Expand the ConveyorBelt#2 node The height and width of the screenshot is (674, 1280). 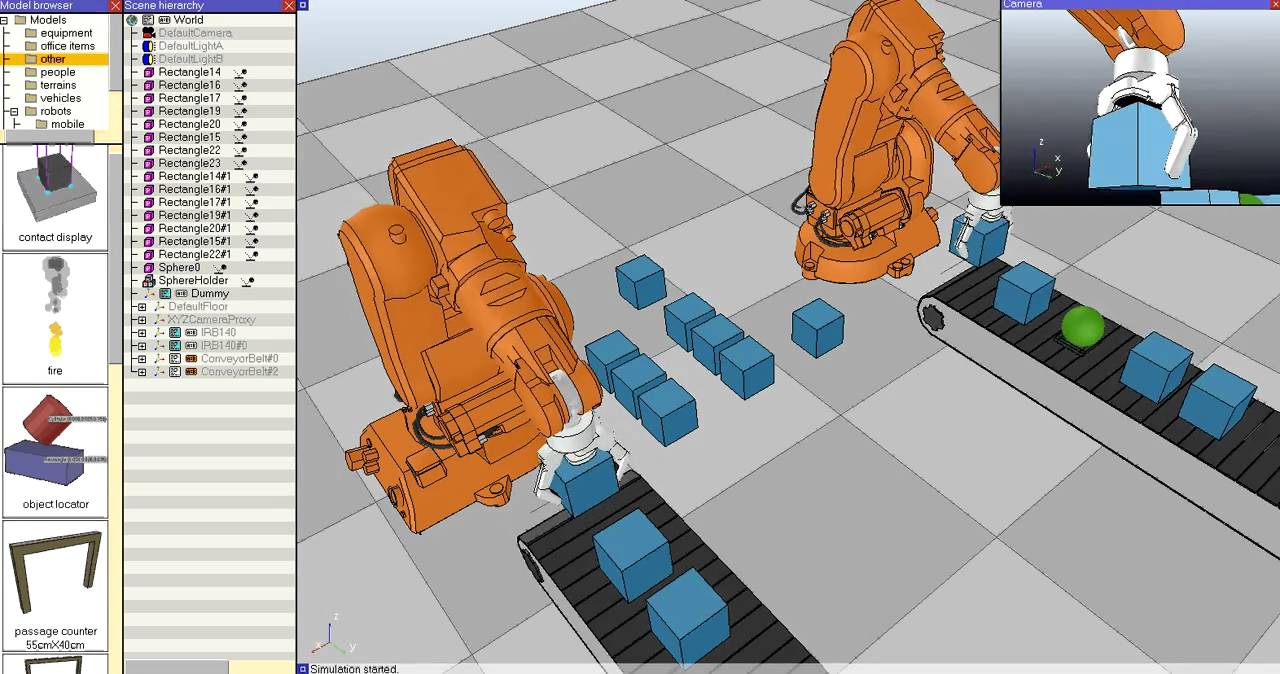[x=142, y=371]
